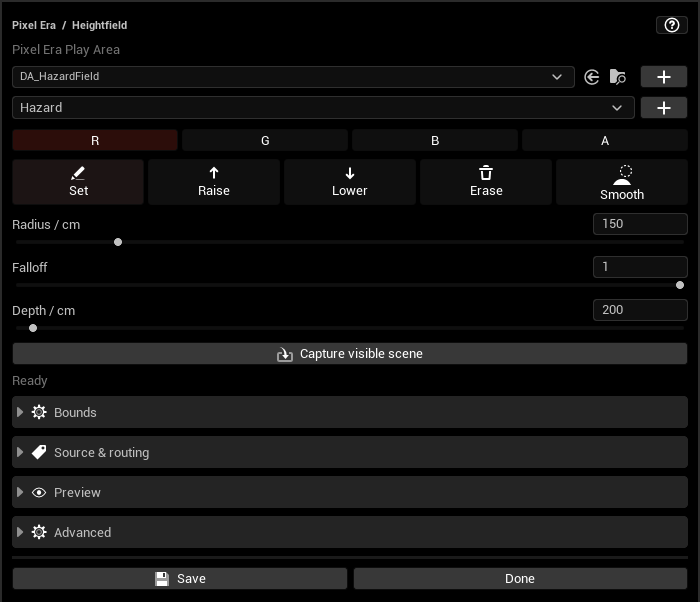This screenshot has width=700, height=602.
Task: Save the heightfield
Action: (179, 579)
